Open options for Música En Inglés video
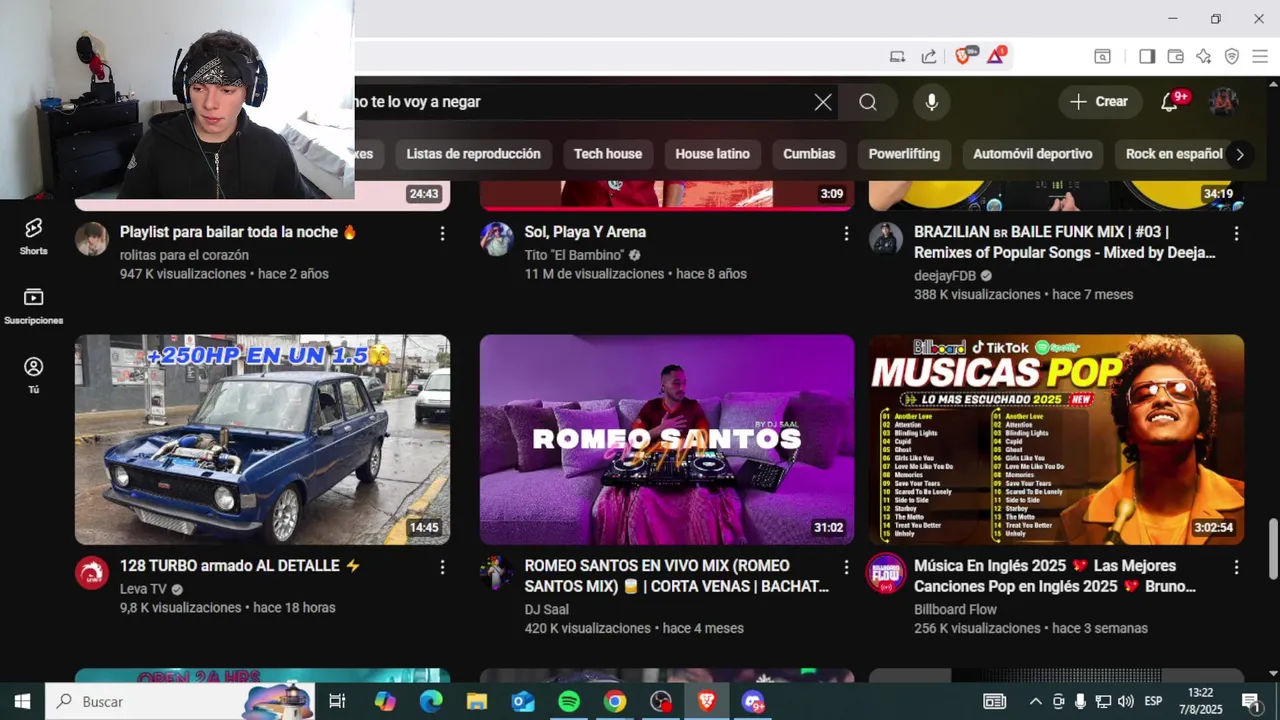 tap(1236, 568)
